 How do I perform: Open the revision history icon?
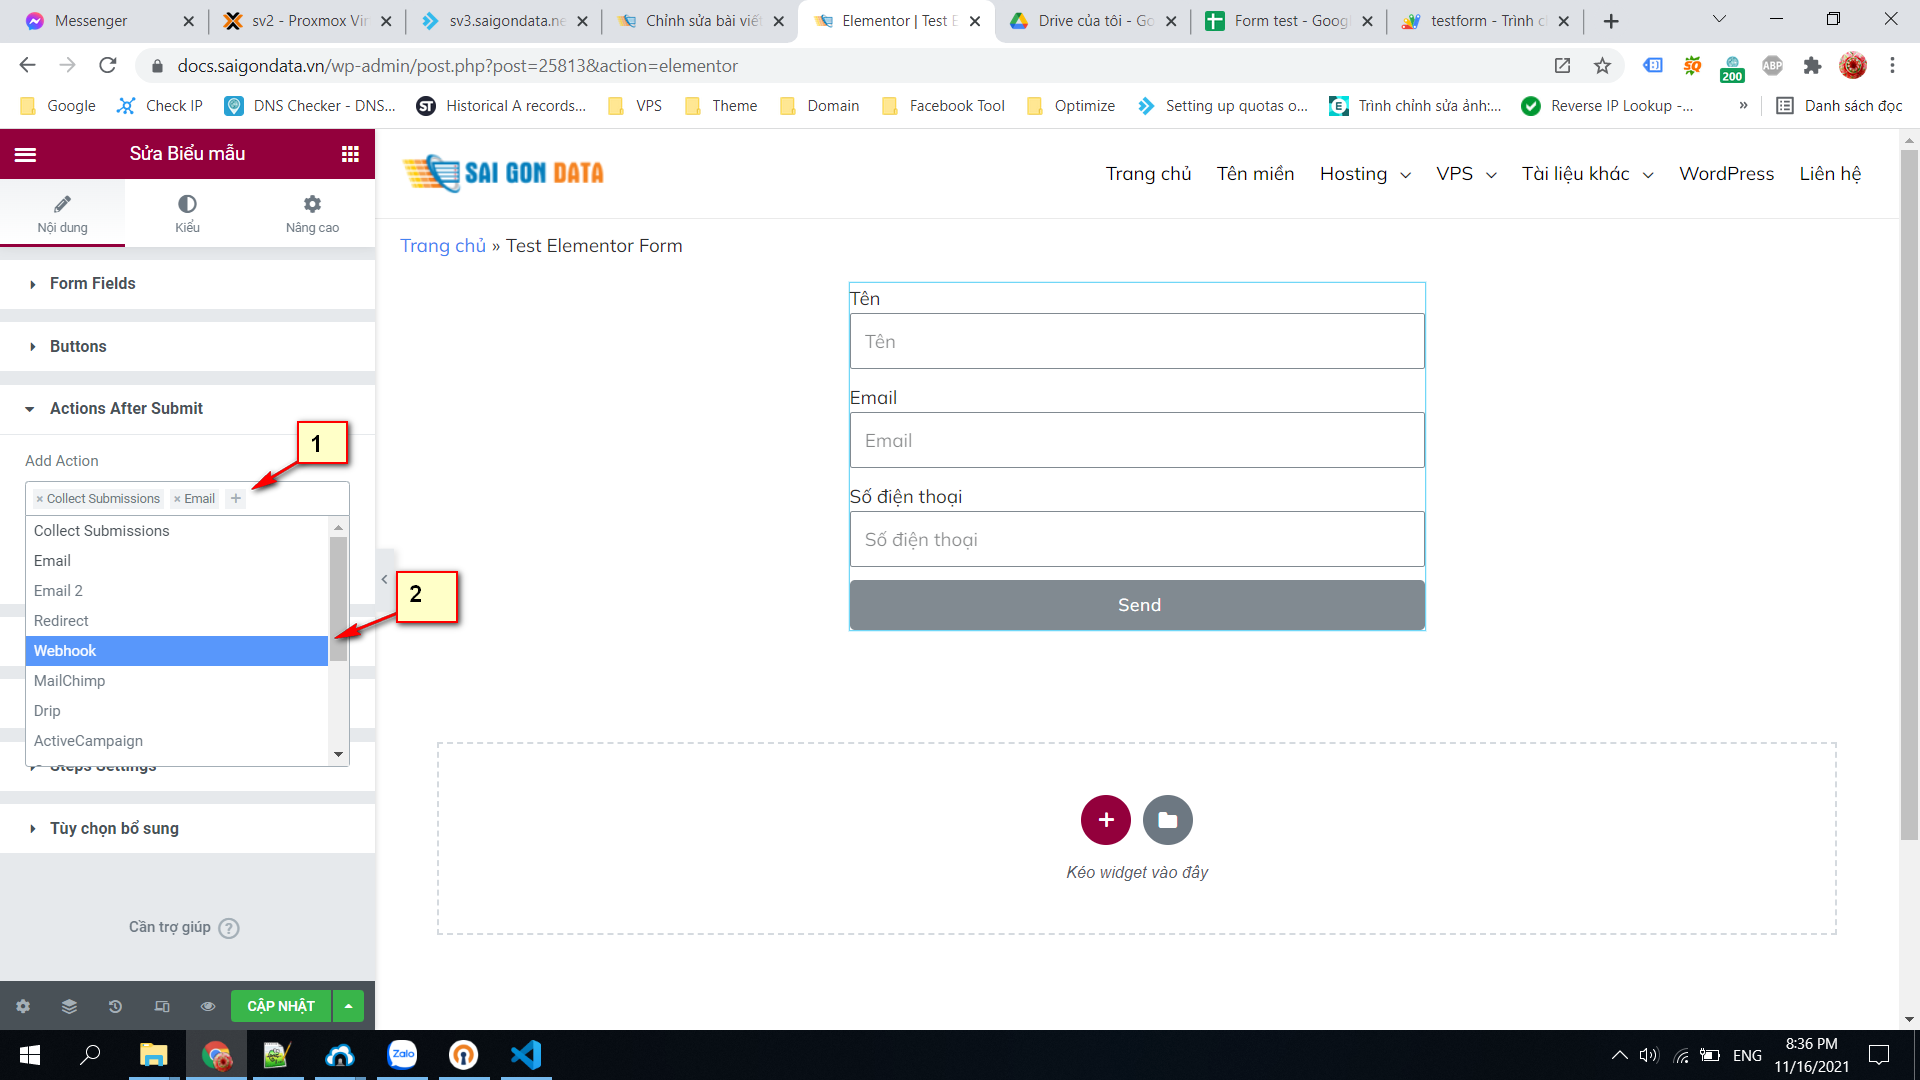pos(115,1006)
